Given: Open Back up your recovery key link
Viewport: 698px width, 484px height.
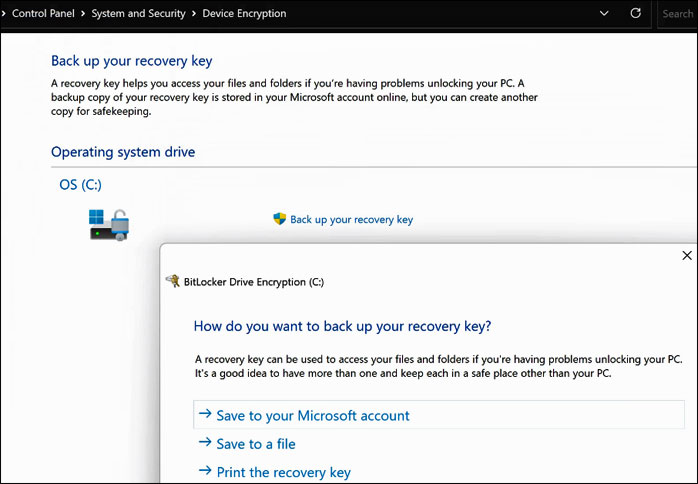Looking at the screenshot, I should (352, 220).
